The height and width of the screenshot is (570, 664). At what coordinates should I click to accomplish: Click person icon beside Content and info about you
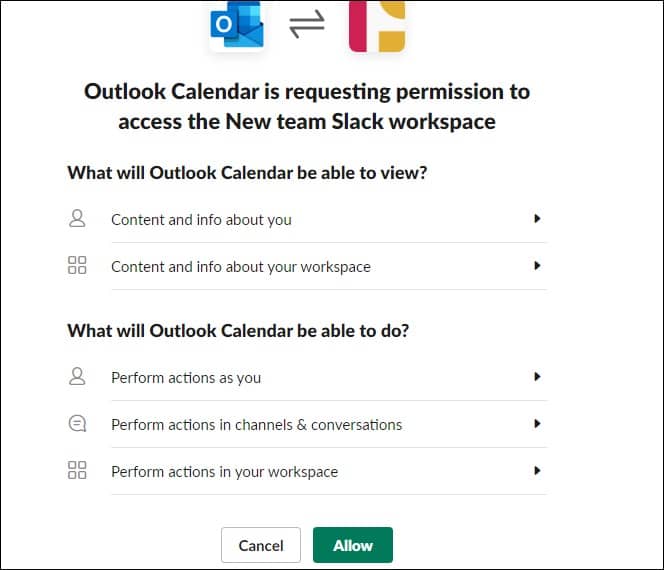[x=77, y=219]
